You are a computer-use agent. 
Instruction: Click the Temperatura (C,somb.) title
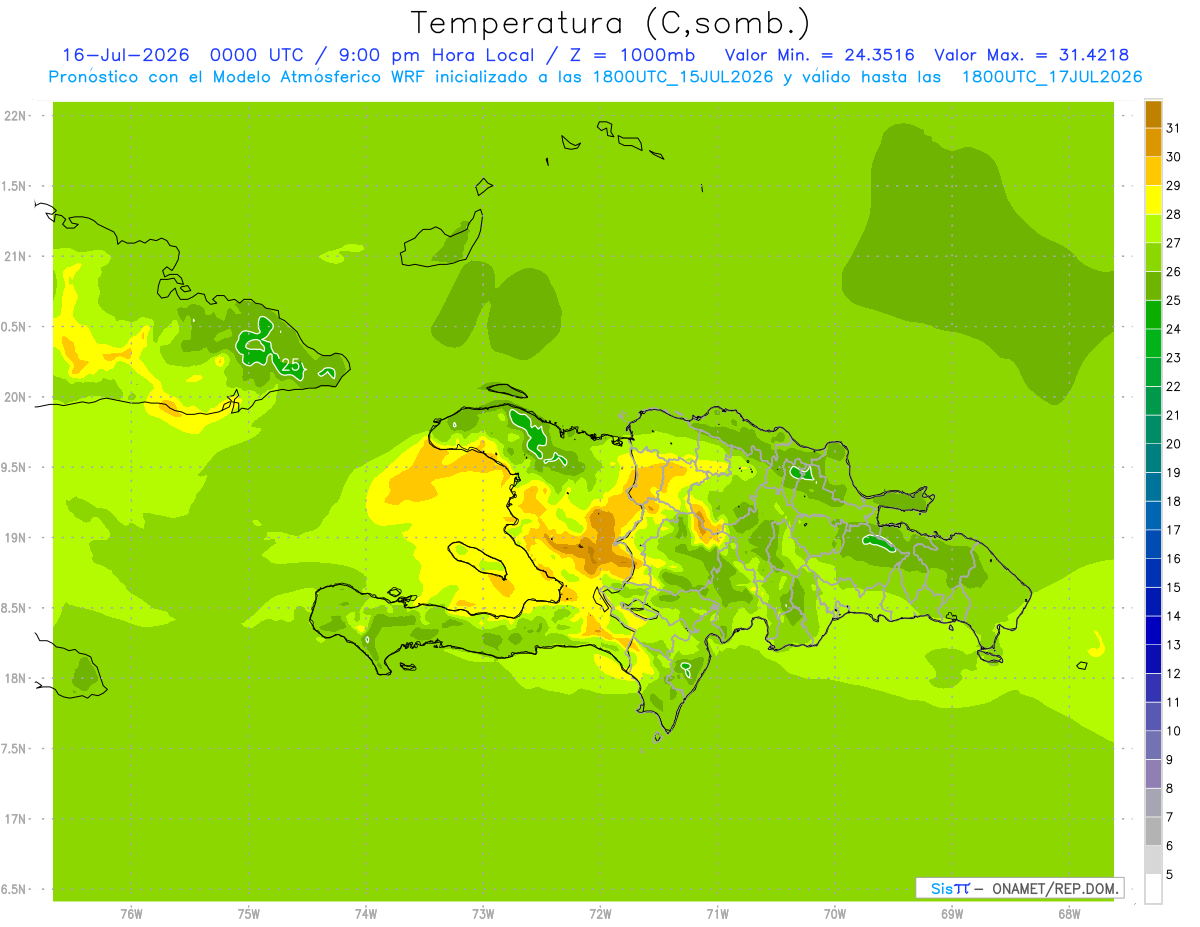pyautogui.click(x=610, y=23)
